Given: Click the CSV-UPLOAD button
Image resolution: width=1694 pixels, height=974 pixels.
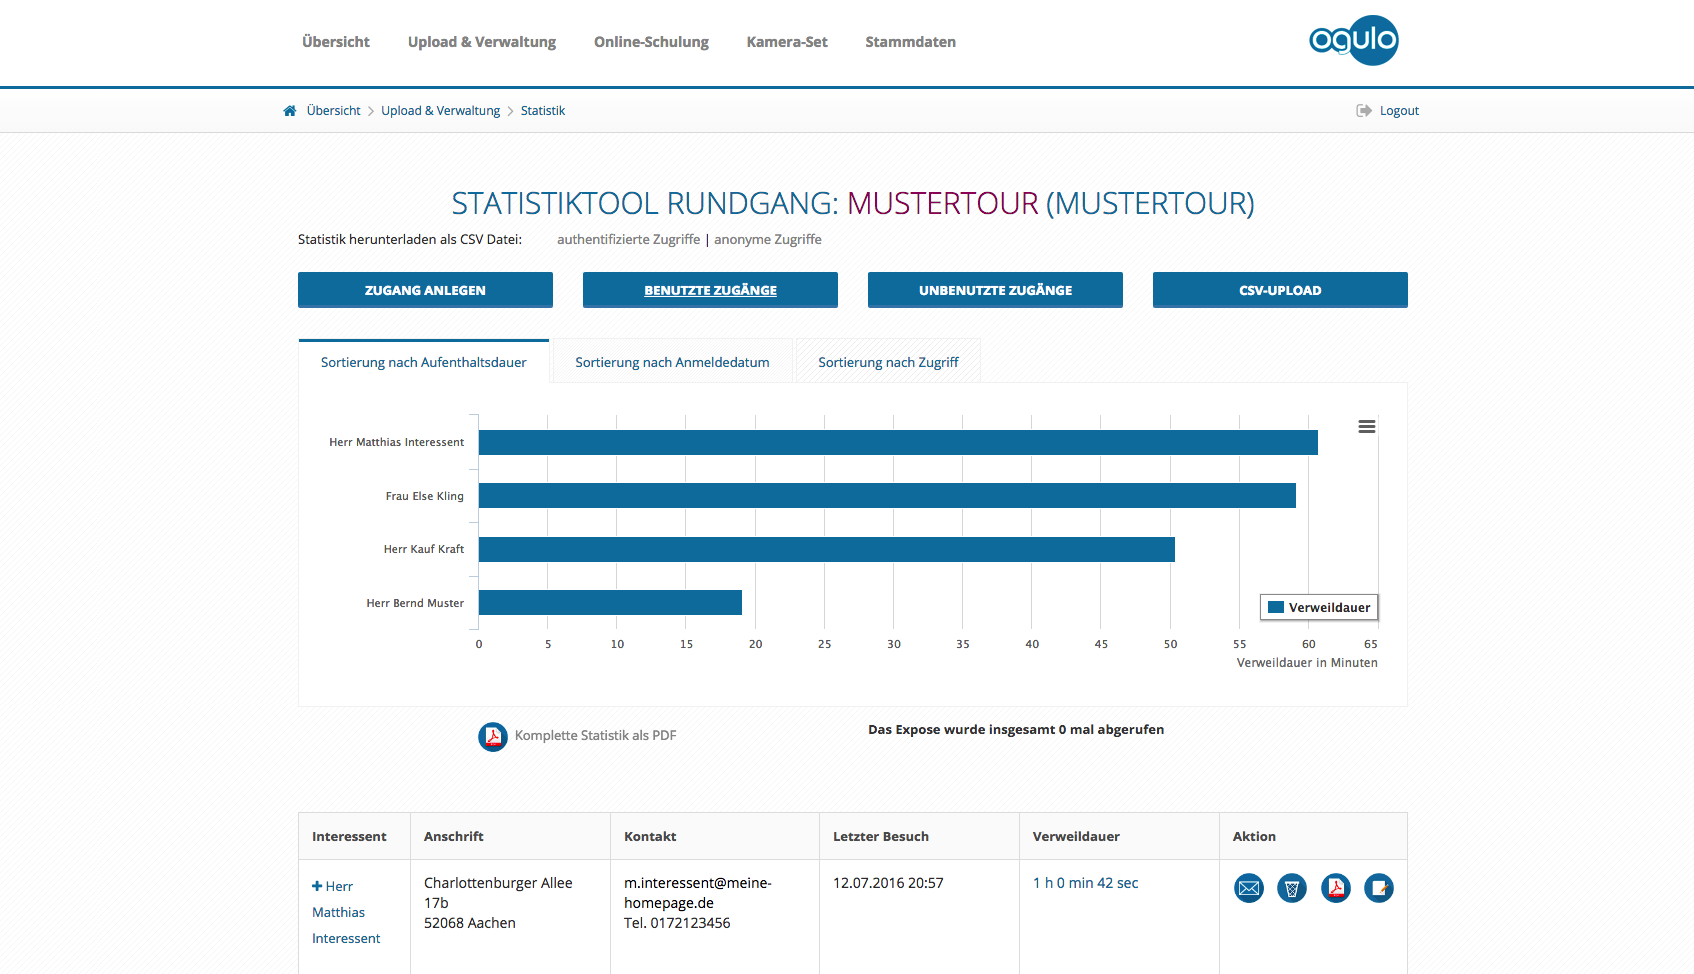Looking at the screenshot, I should (1280, 290).
